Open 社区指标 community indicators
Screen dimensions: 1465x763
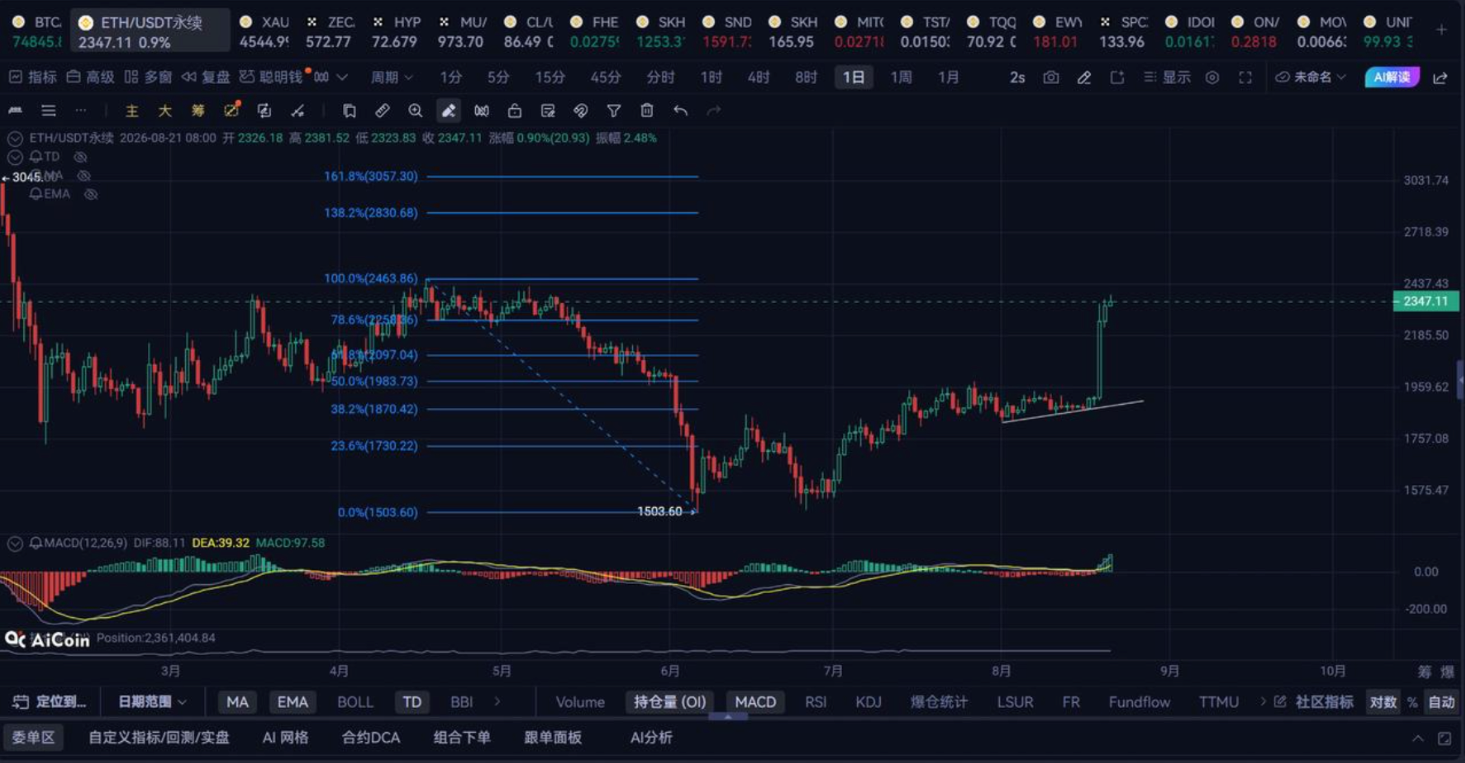pos(1315,702)
